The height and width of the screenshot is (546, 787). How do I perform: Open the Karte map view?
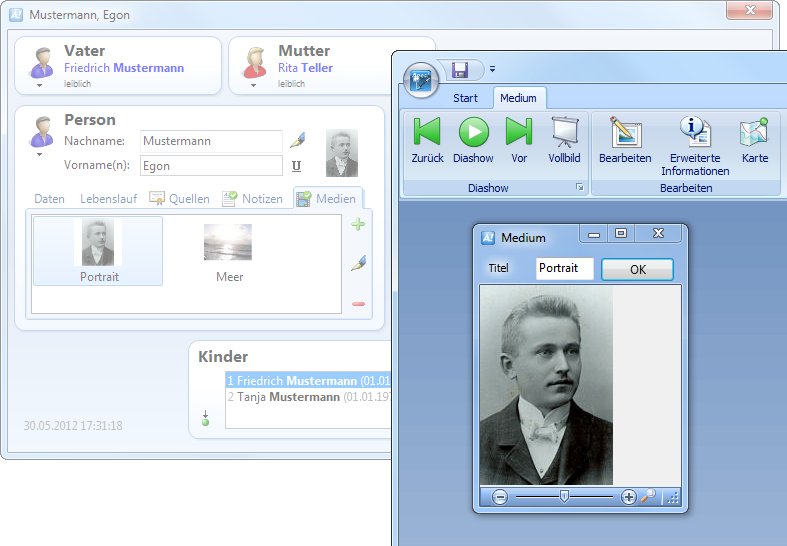(x=754, y=132)
